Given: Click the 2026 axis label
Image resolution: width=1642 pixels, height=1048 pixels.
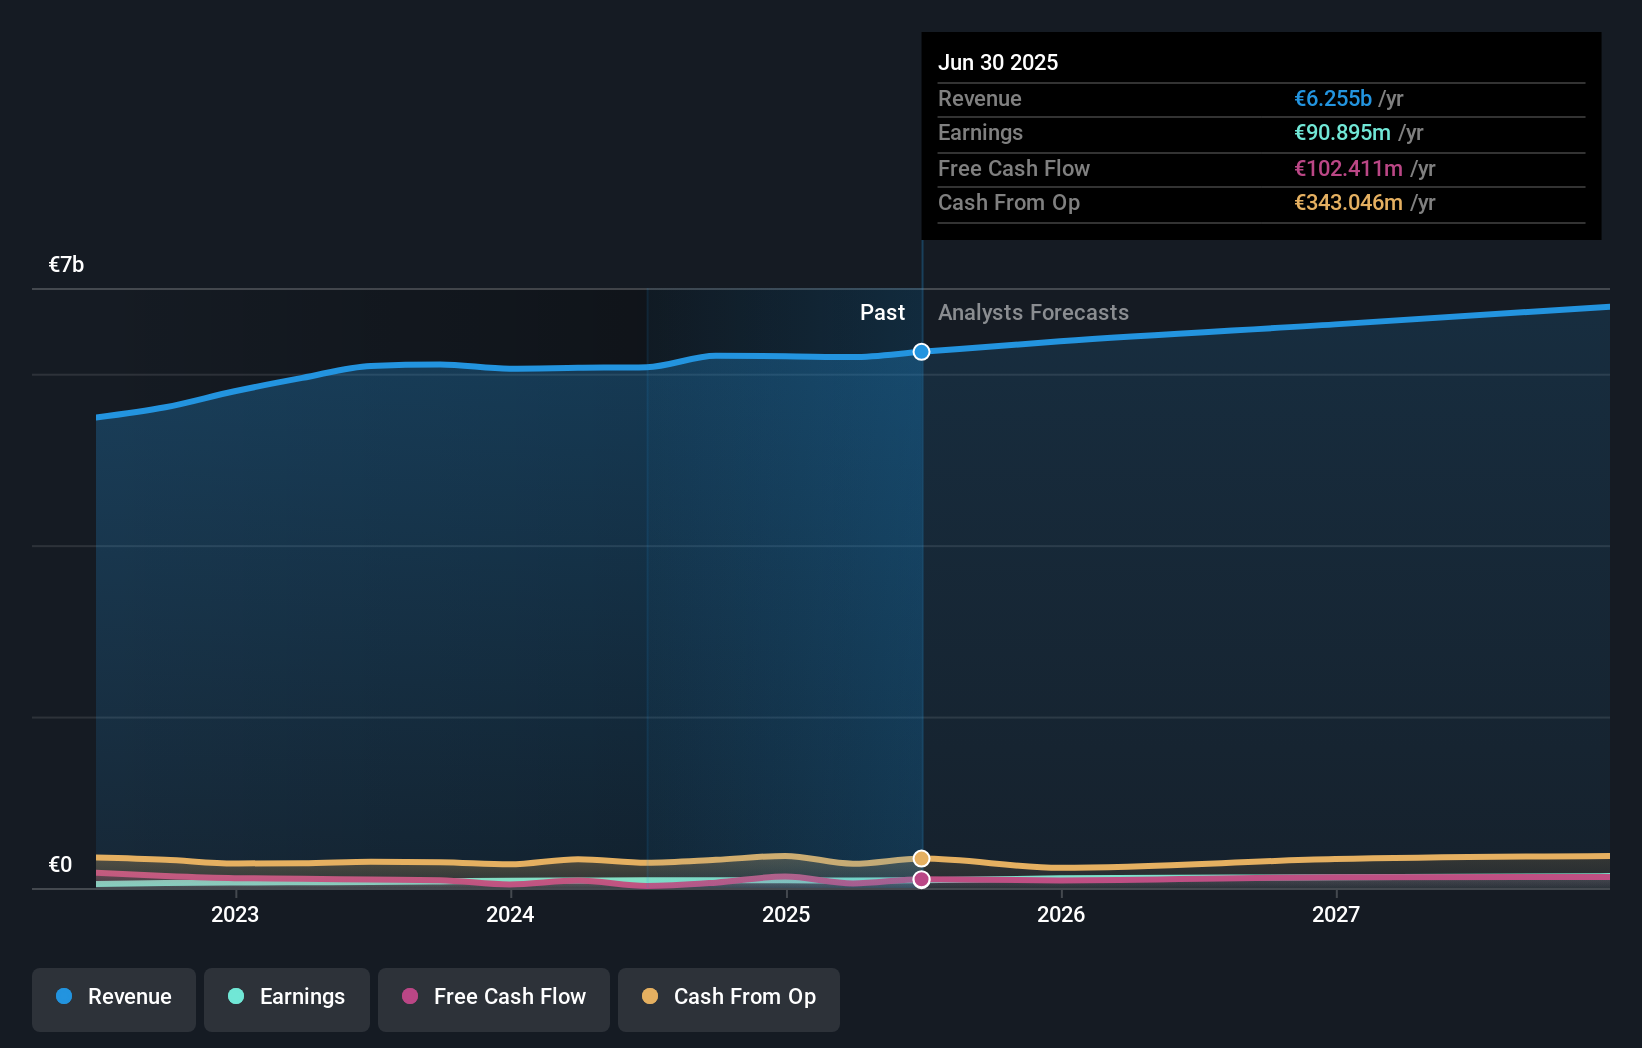Looking at the screenshot, I should [1062, 914].
